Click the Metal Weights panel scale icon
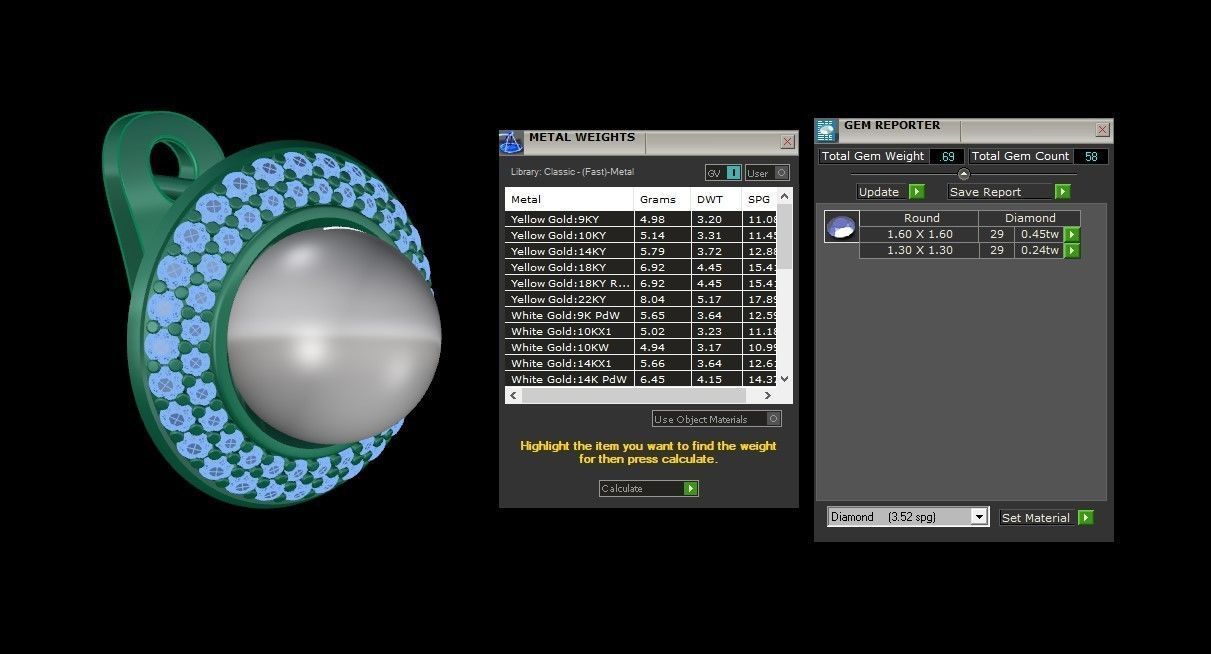Image resolution: width=1211 pixels, height=654 pixels. (511, 142)
